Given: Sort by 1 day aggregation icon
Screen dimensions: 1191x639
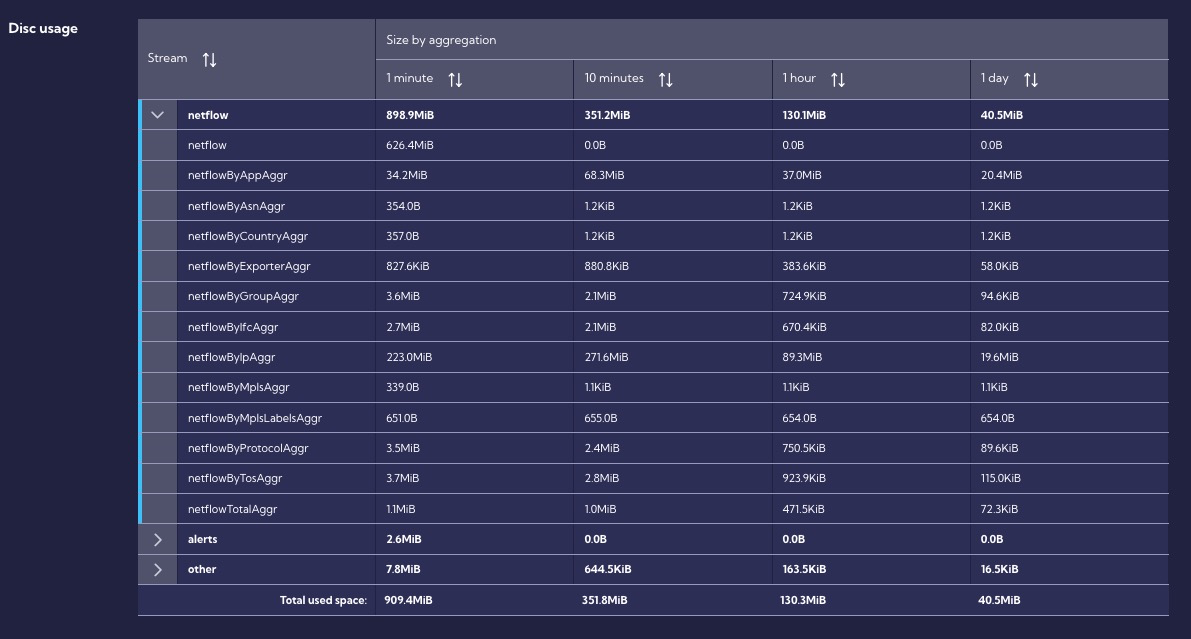Looking at the screenshot, I should 1031,79.
